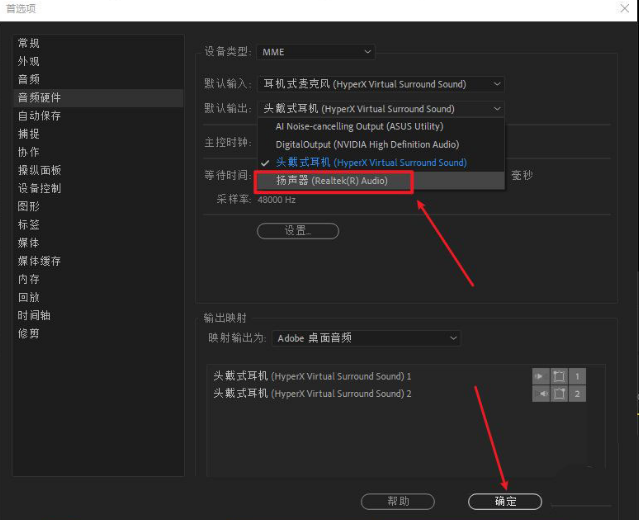Open the 修剪 preferences category
This screenshot has height=520, width=639.
98,333
